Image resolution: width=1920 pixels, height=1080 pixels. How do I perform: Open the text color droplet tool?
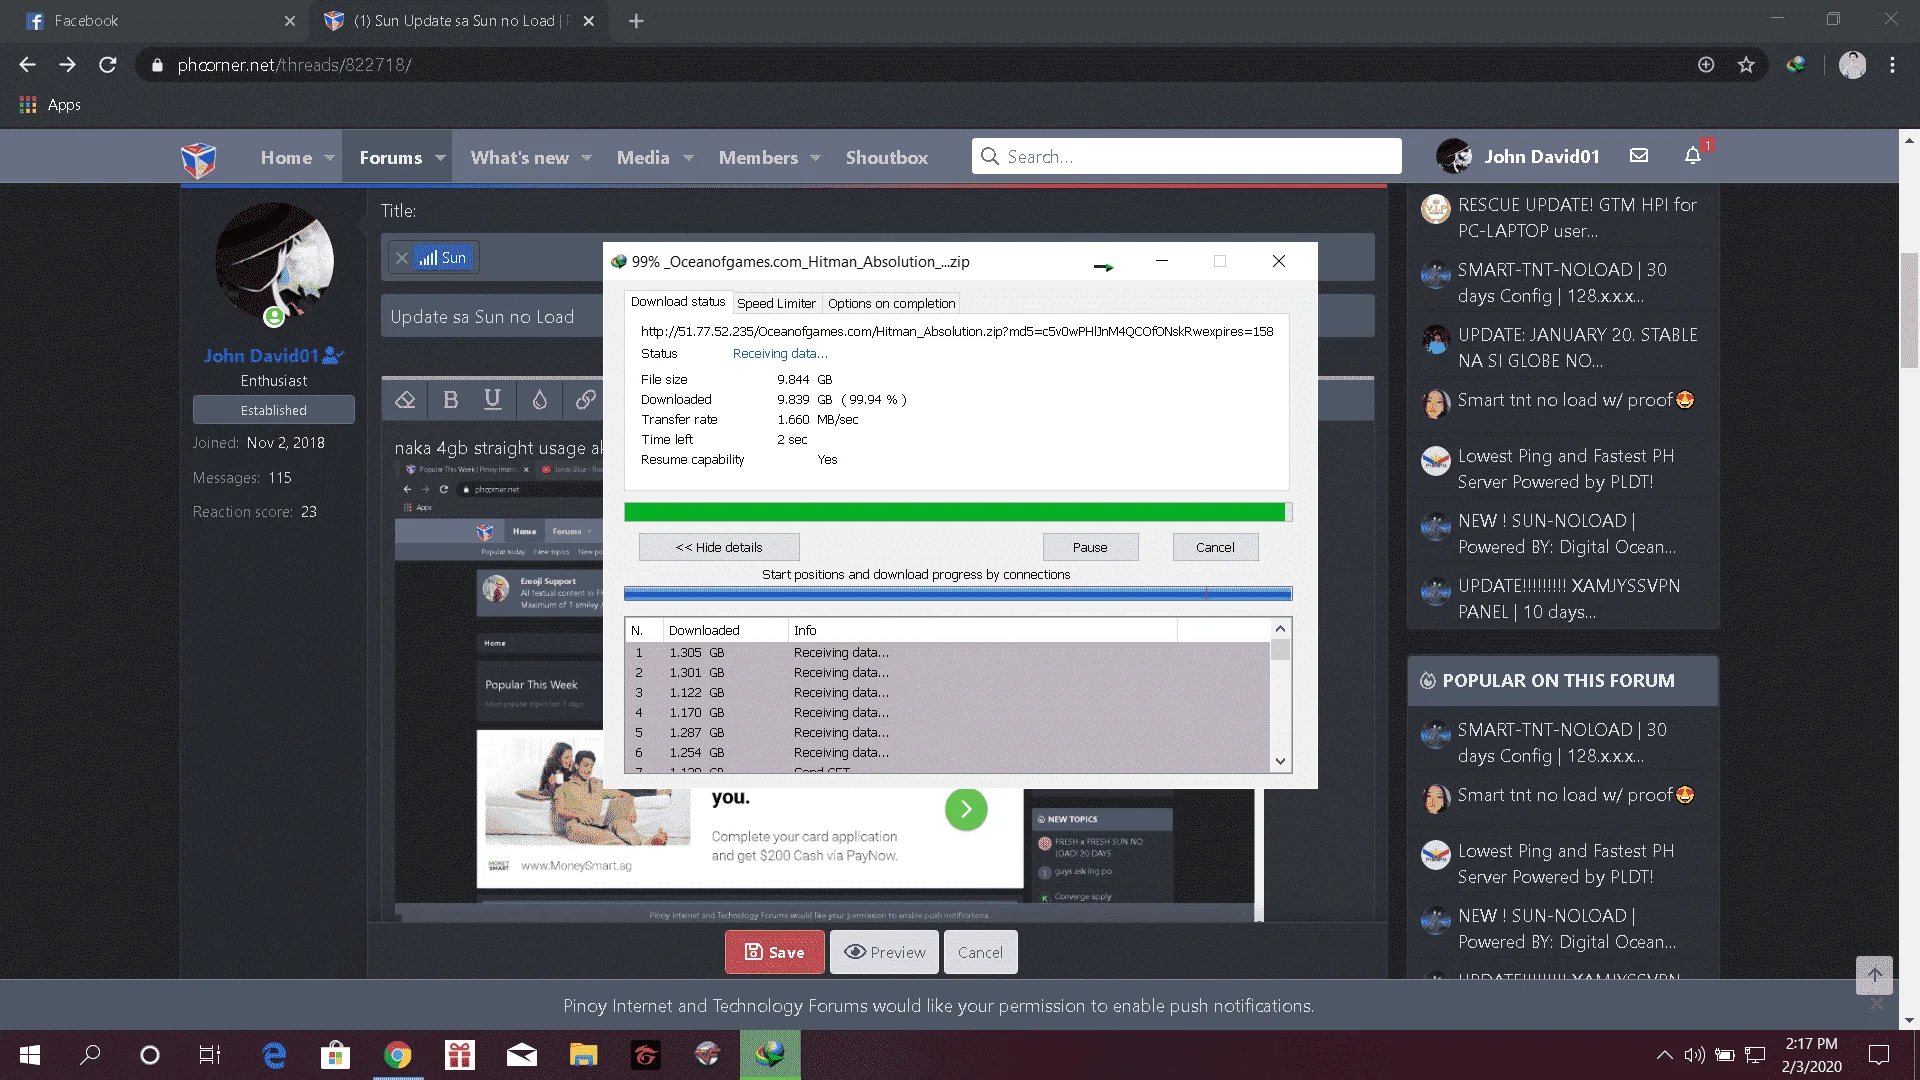point(539,400)
